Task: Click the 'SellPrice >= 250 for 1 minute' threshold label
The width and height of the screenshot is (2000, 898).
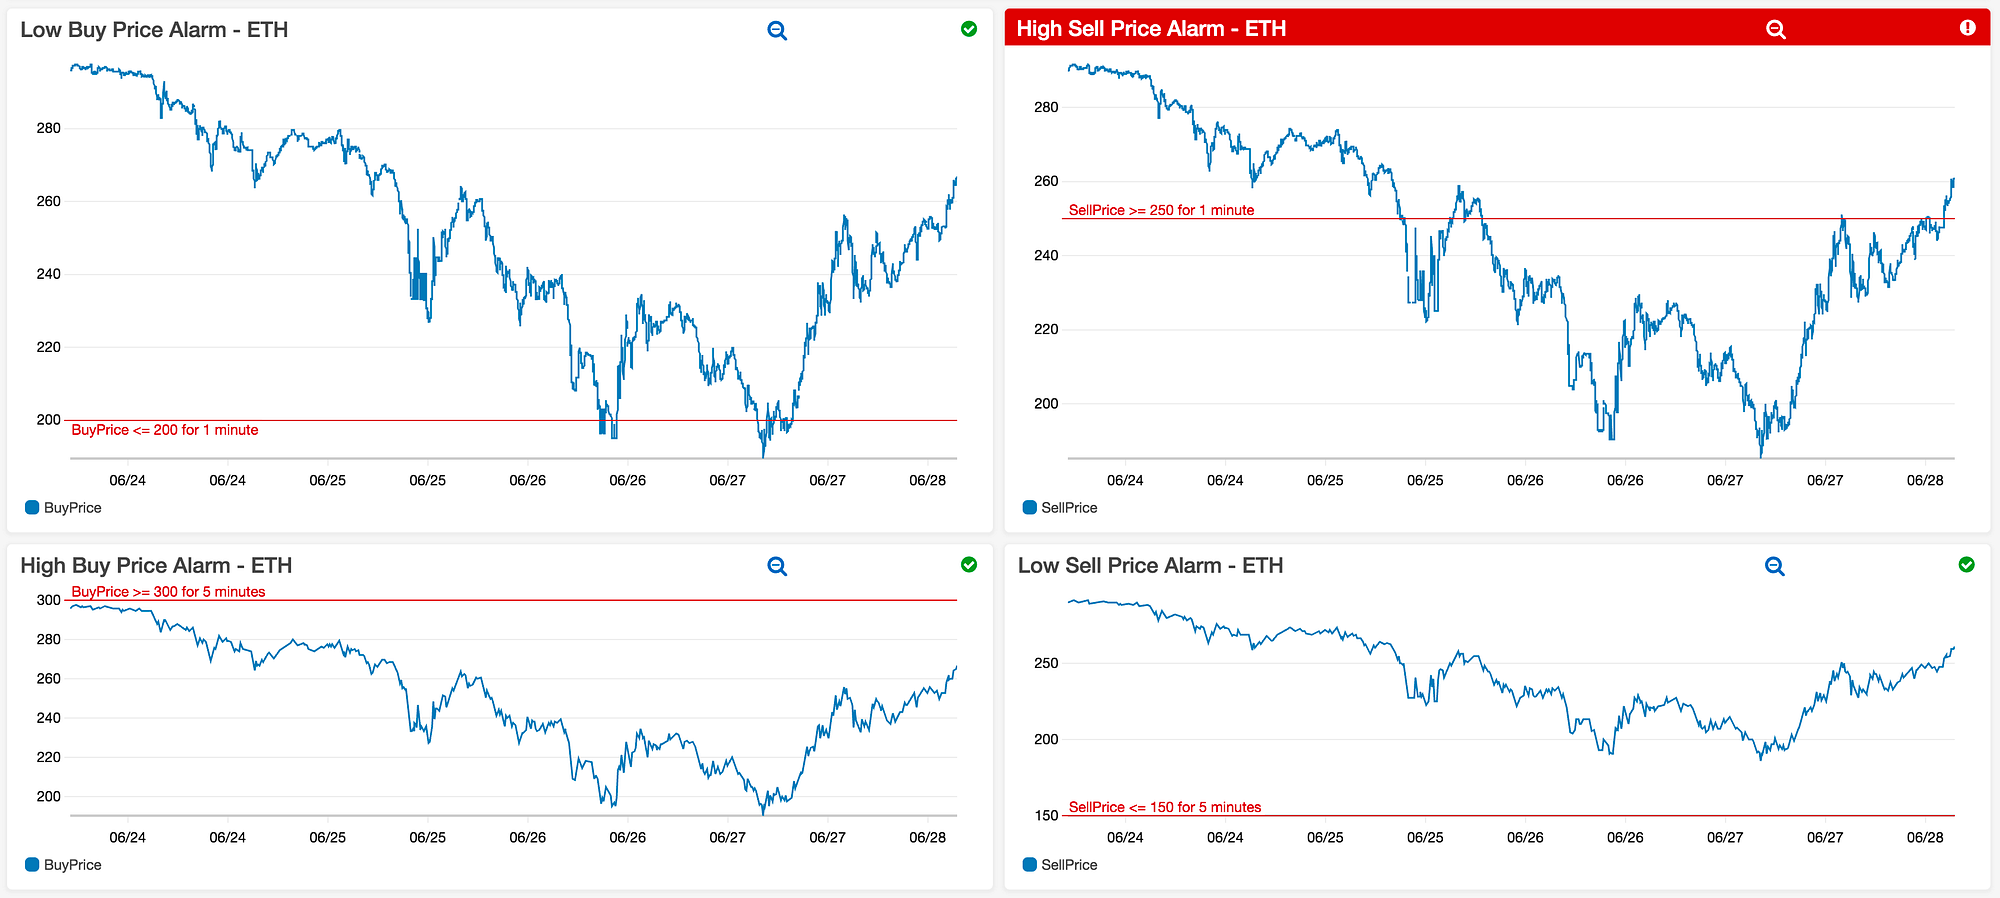Action: [x=1161, y=210]
